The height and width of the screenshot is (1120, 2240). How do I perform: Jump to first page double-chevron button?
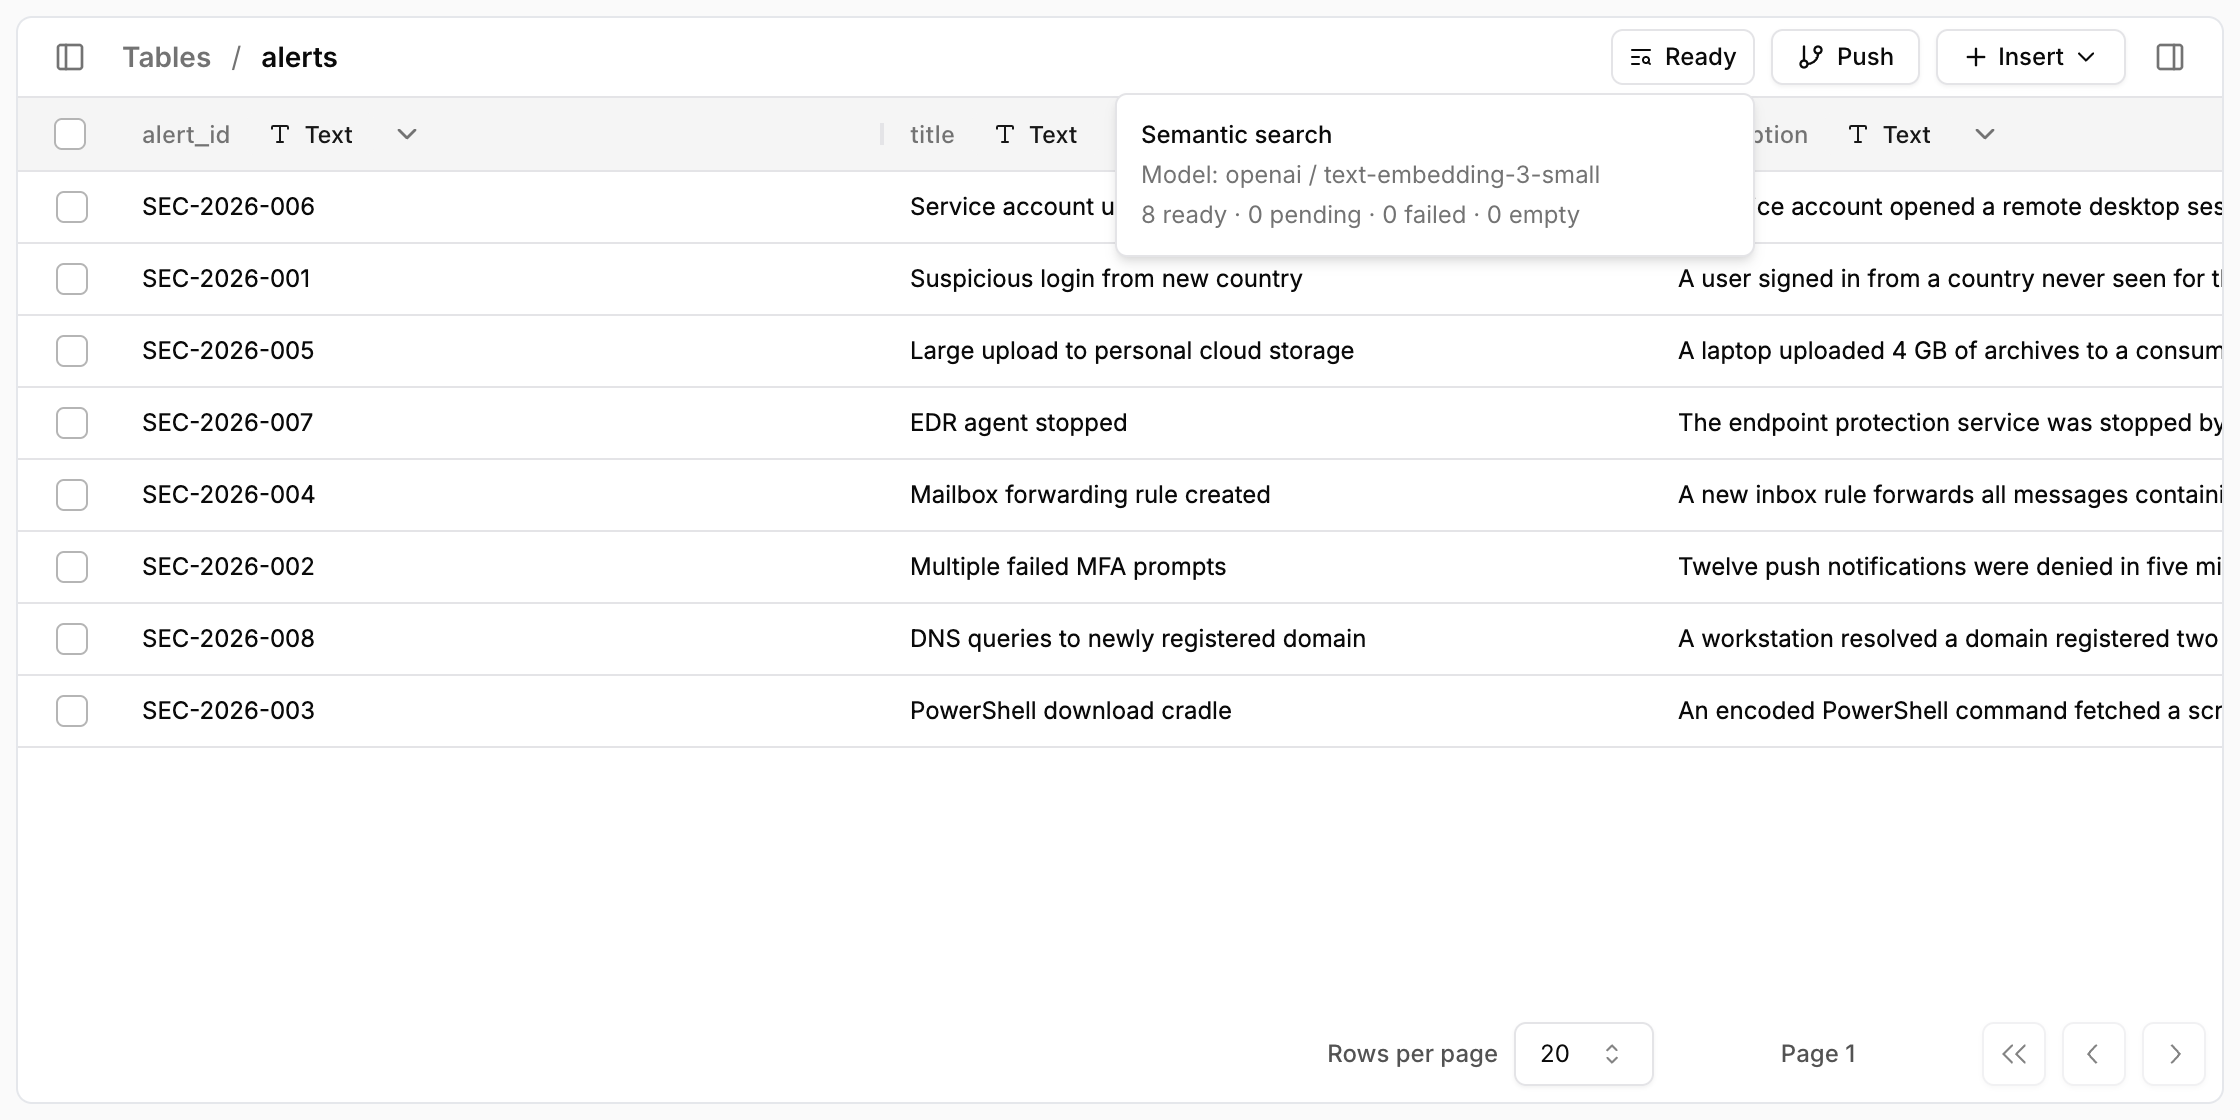click(2014, 1054)
